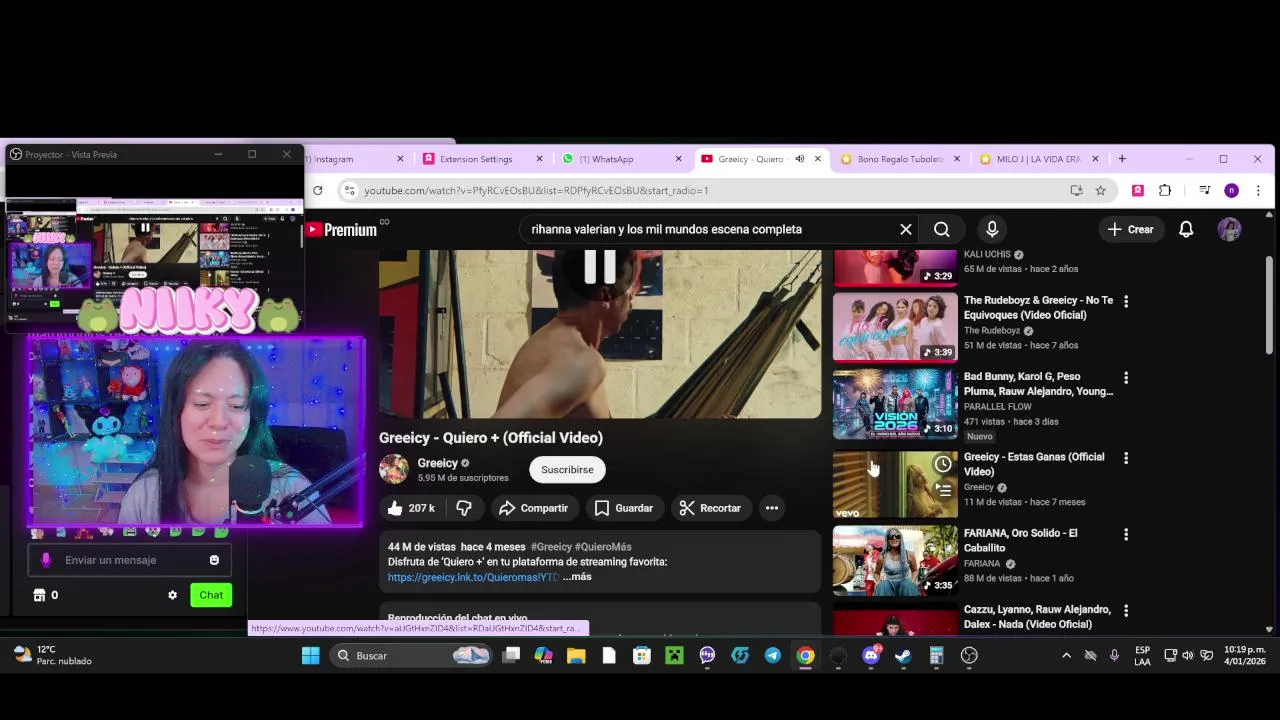Open the Greeicy channel name link
This screenshot has height=720, width=1280.
438,463
